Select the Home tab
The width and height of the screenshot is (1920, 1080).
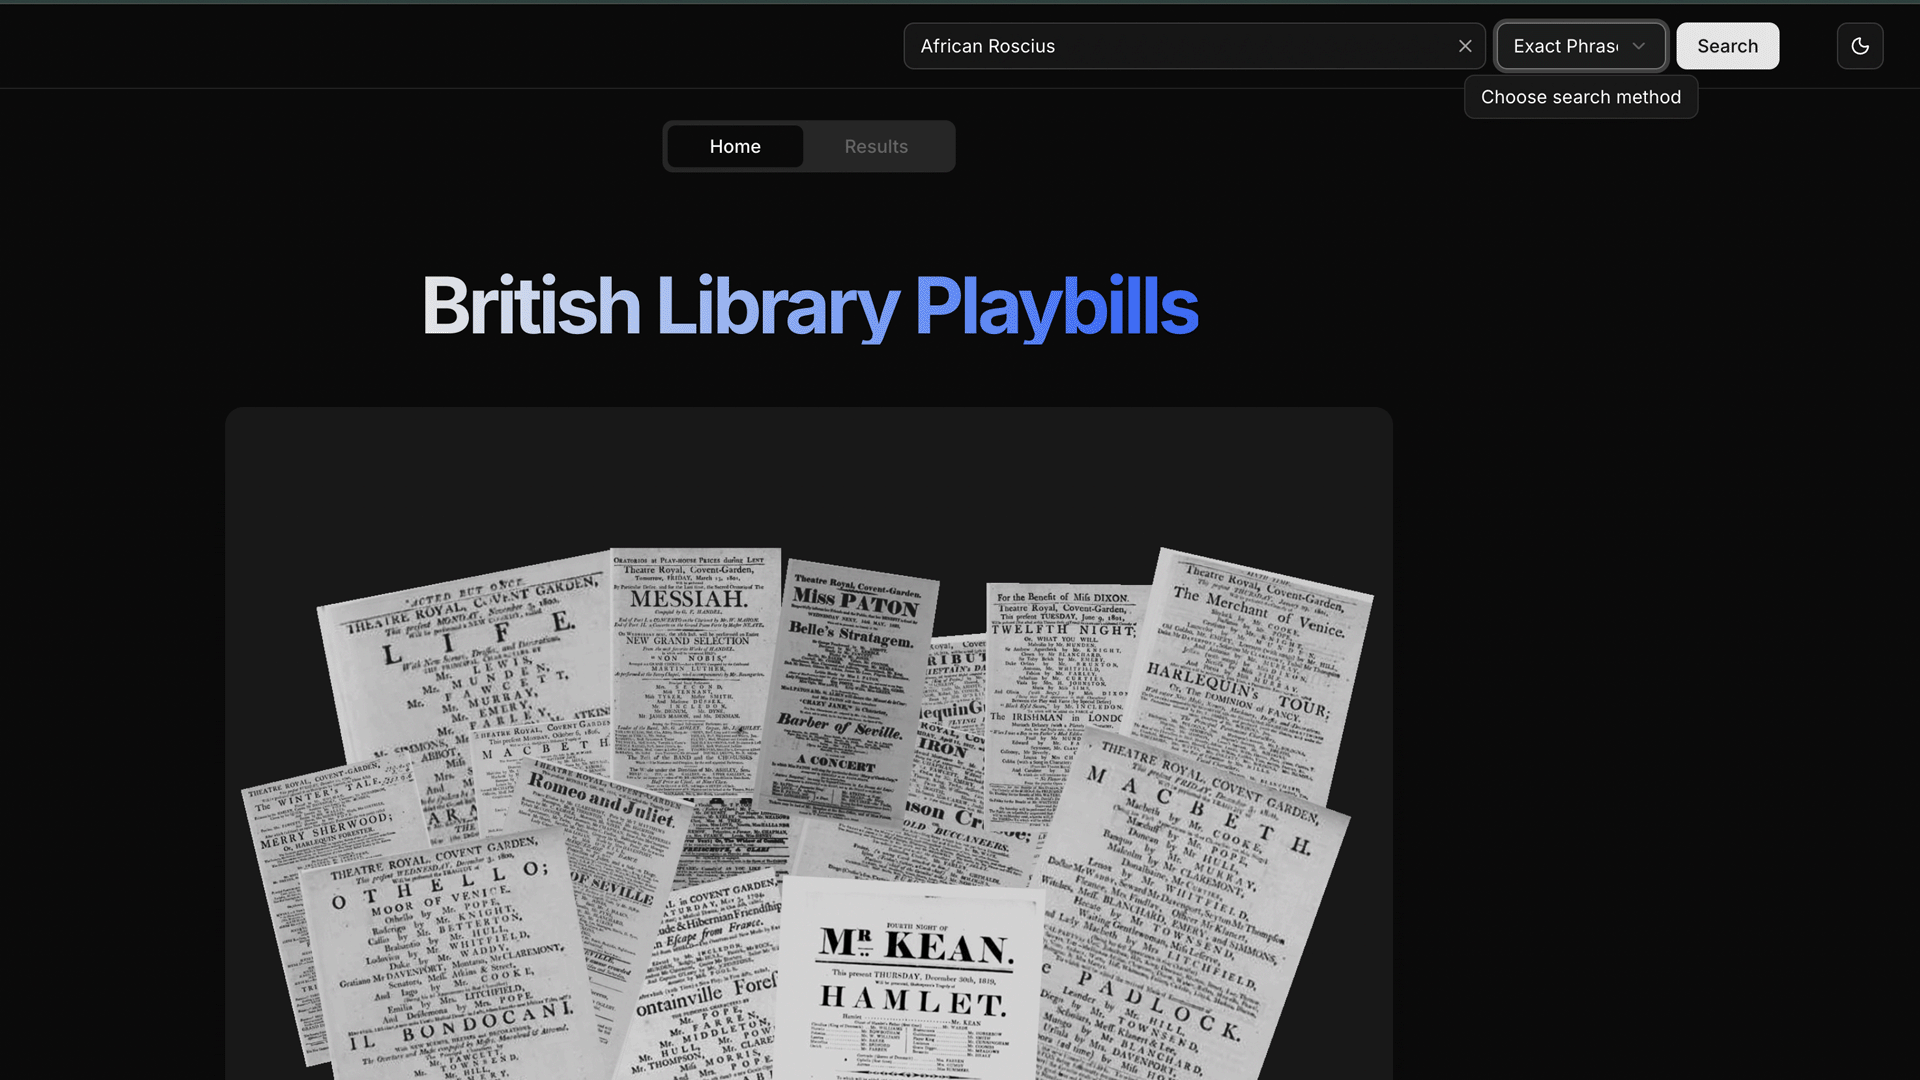coord(734,146)
